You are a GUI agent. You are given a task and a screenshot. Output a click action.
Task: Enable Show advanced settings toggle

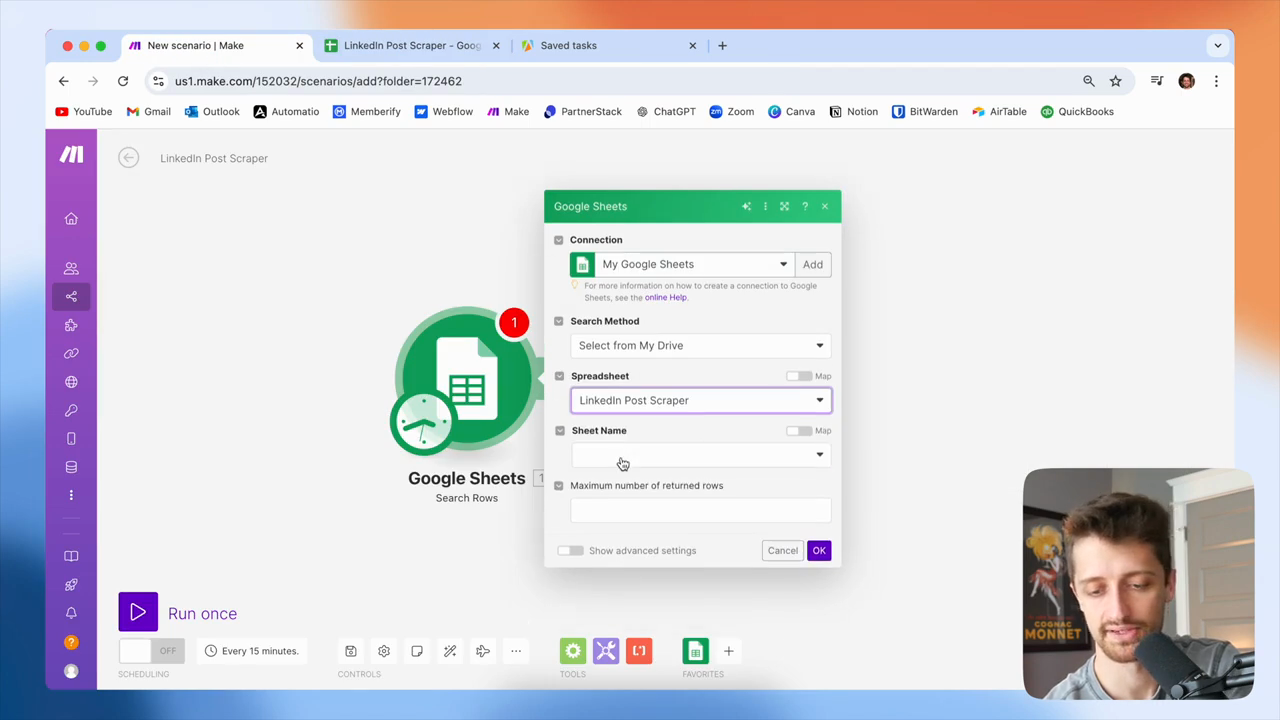click(570, 551)
